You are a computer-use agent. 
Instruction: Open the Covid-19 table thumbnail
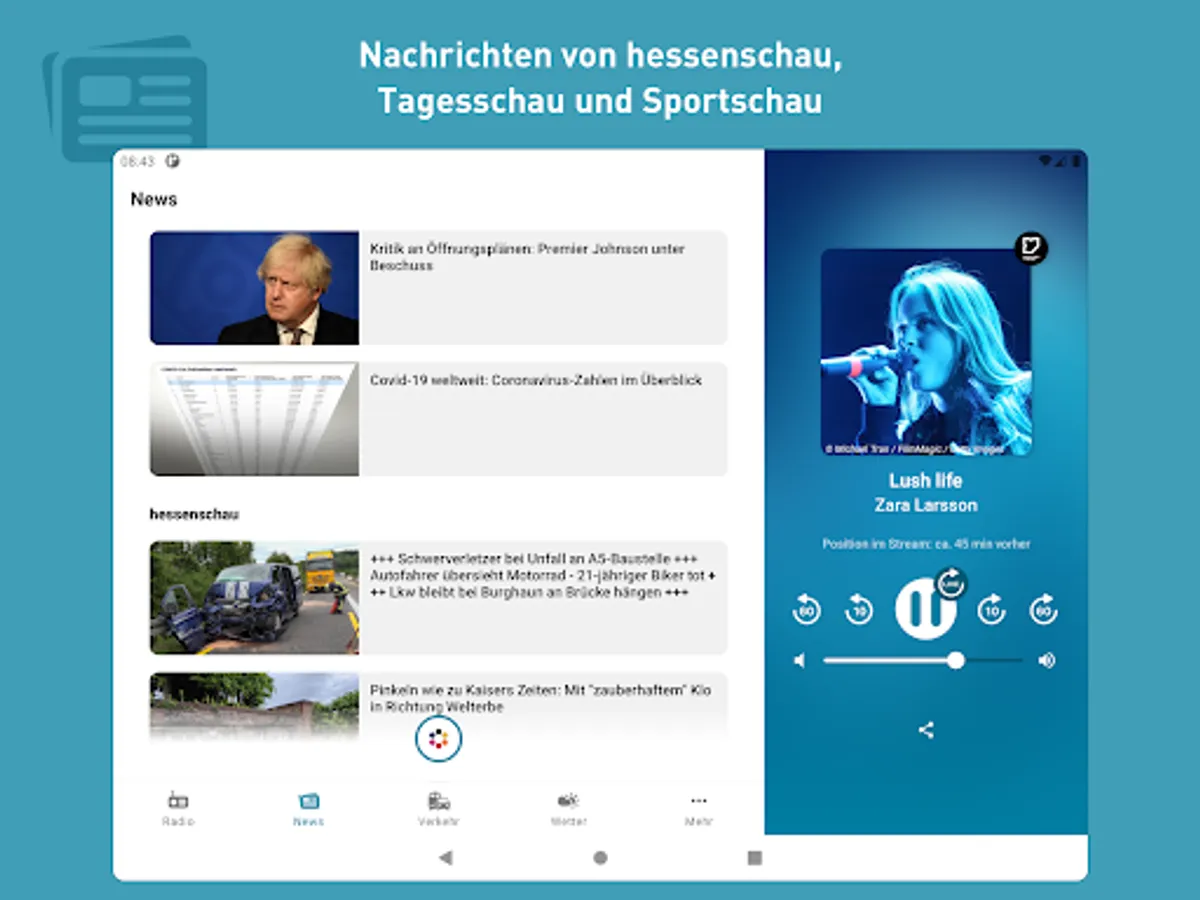(x=254, y=419)
